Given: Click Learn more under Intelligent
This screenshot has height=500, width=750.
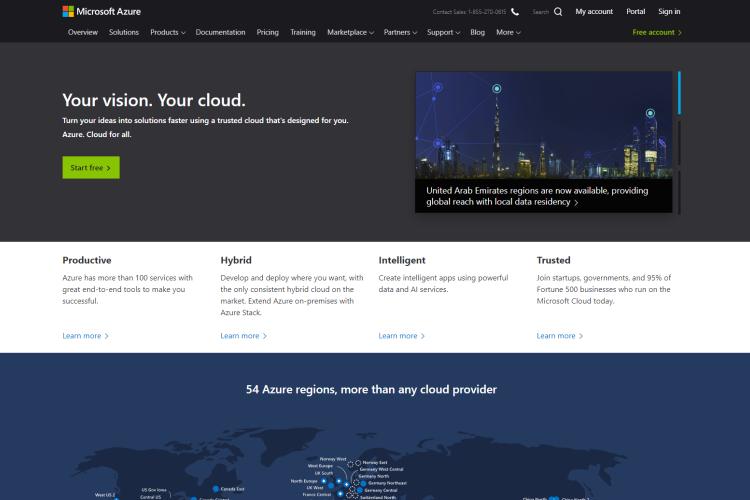Looking at the screenshot, I should 401,336.
